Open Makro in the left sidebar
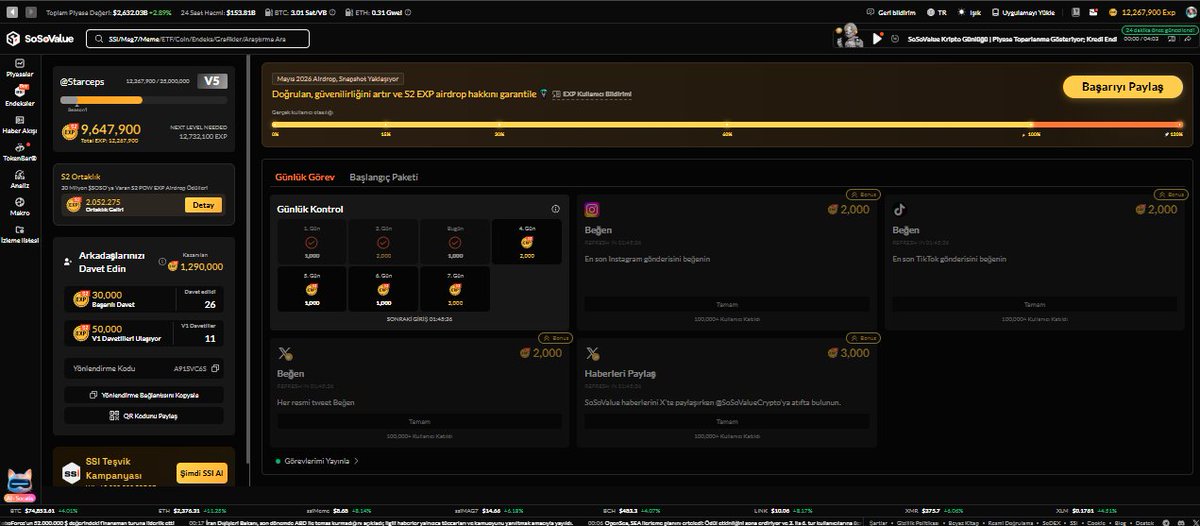Image resolution: width=1200 pixels, height=526 pixels. tap(19, 206)
